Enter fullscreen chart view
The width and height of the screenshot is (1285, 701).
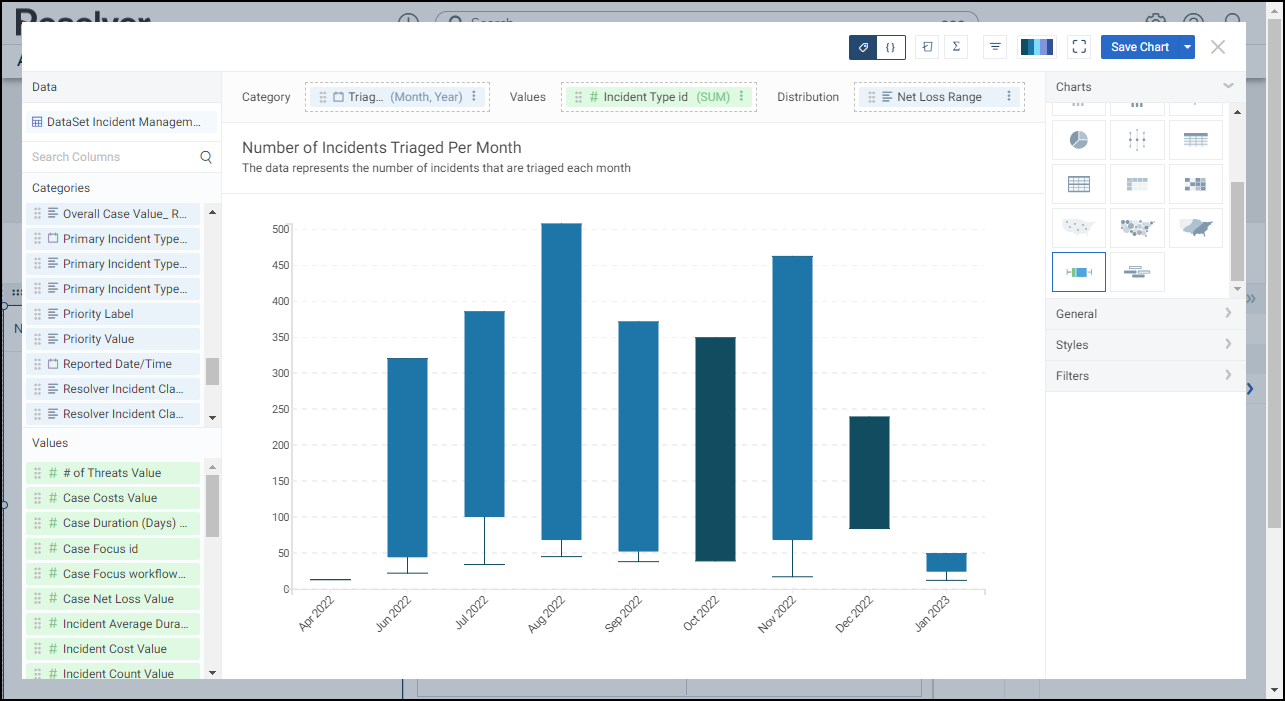click(1078, 47)
